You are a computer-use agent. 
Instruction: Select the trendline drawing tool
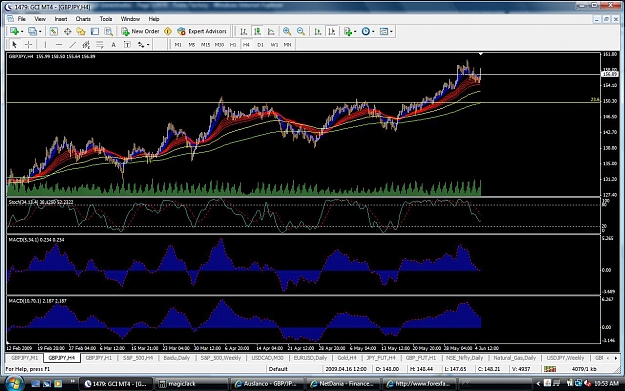coord(72,45)
